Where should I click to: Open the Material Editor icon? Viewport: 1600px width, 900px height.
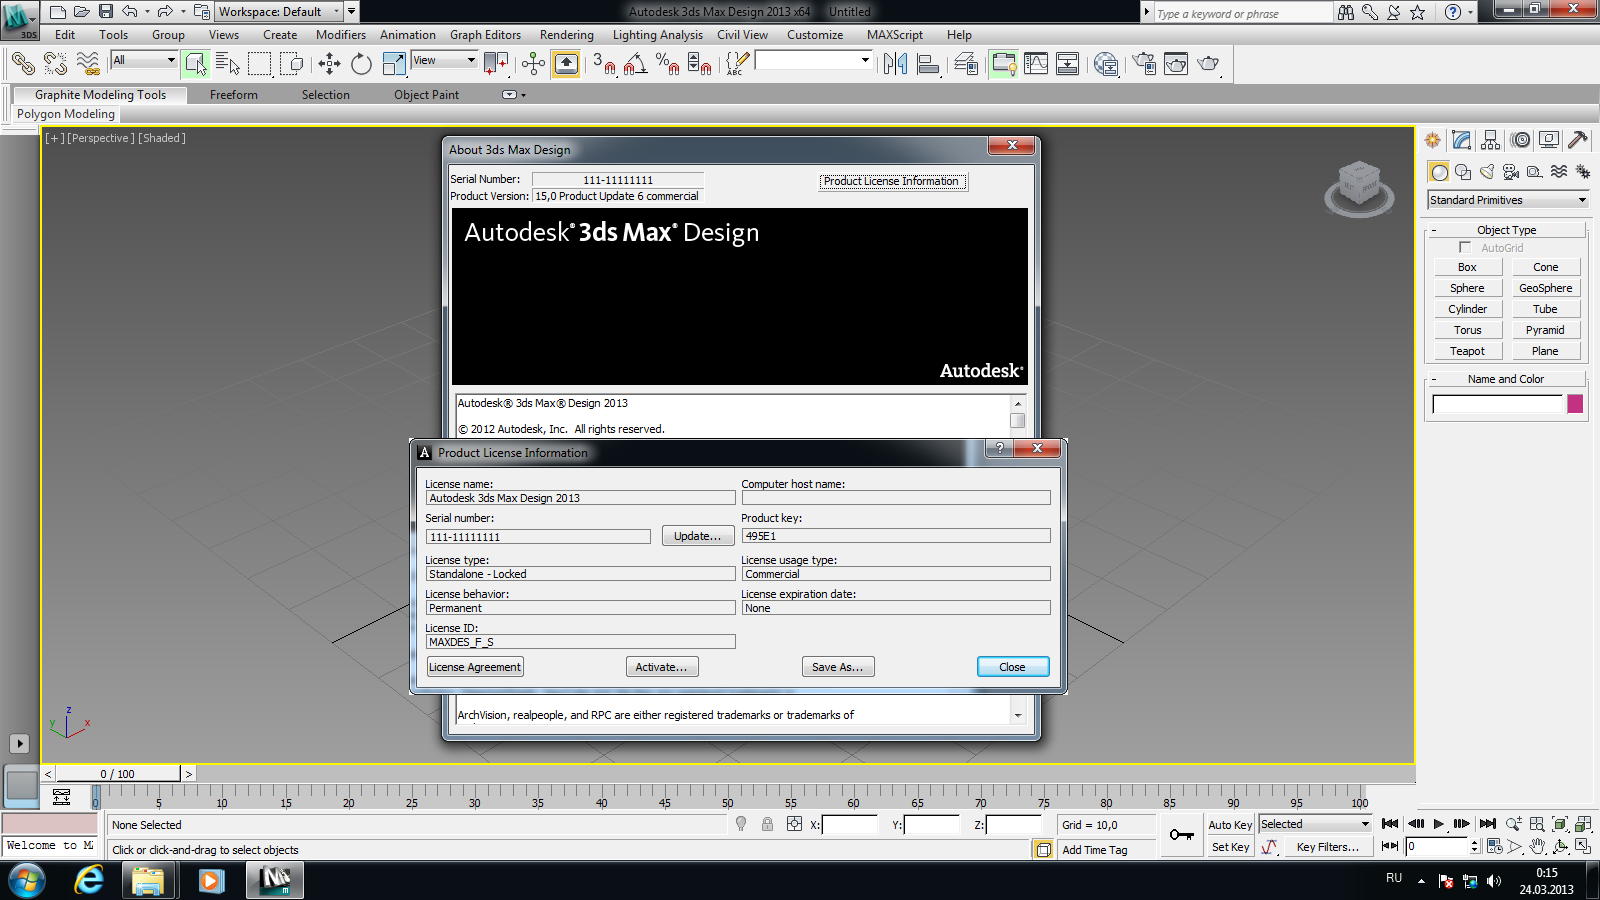(1106, 64)
